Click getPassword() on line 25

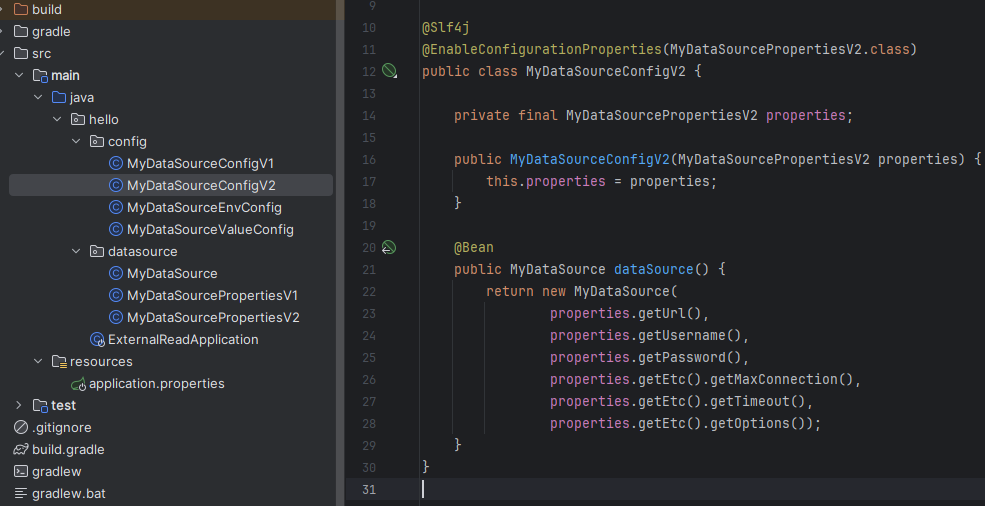tap(690, 357)
